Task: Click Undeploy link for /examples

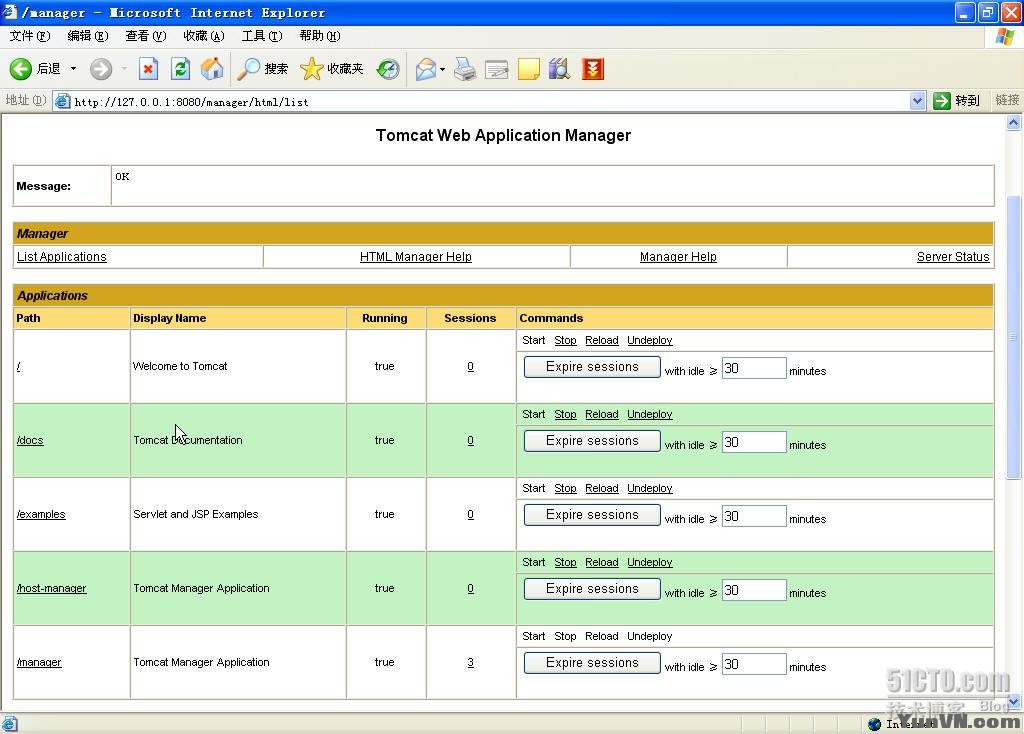Action: (x=649, y=489)
